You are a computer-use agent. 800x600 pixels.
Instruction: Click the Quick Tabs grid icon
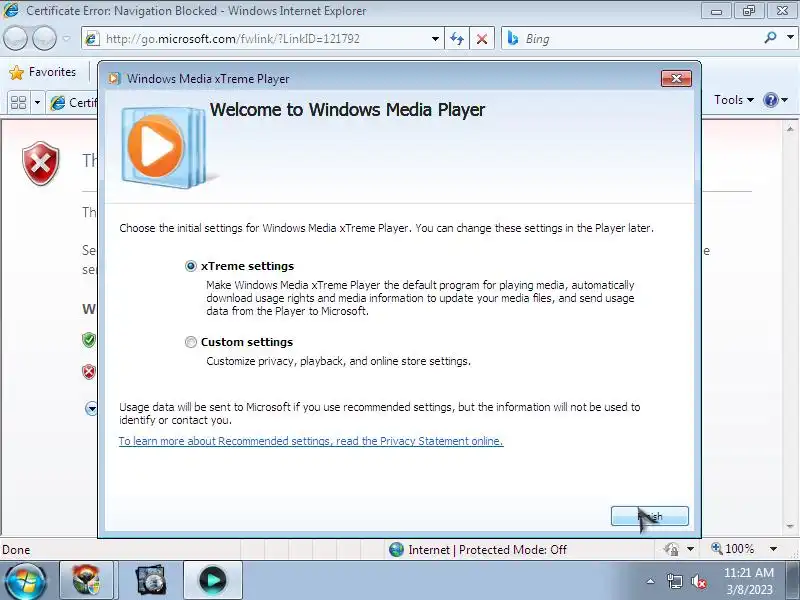coord(18,103)
